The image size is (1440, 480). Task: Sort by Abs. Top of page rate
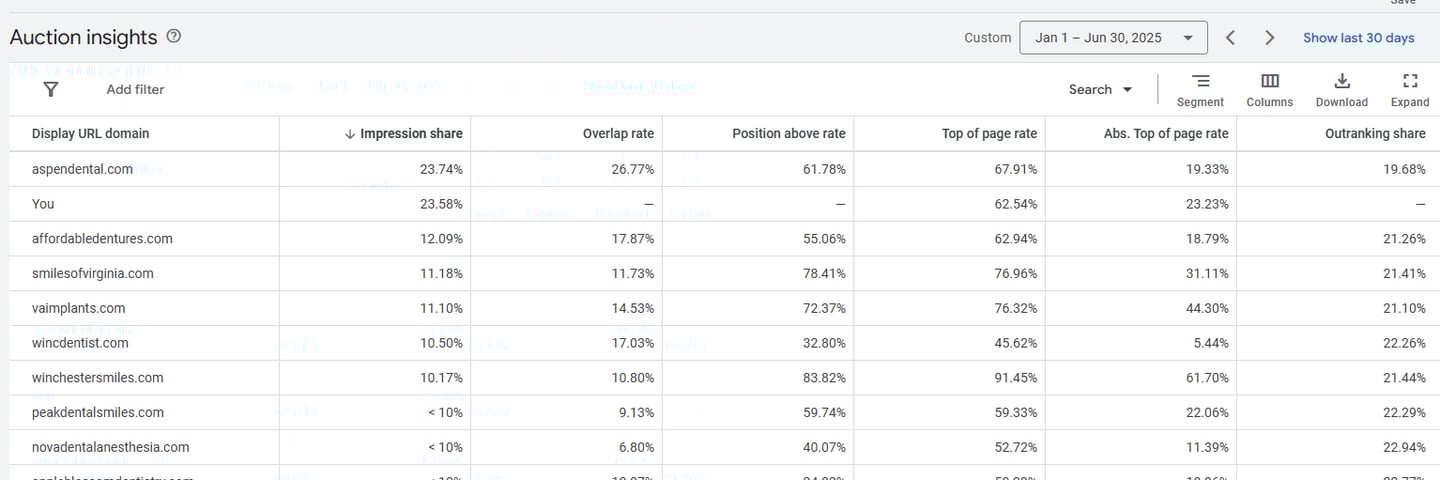1165,134
